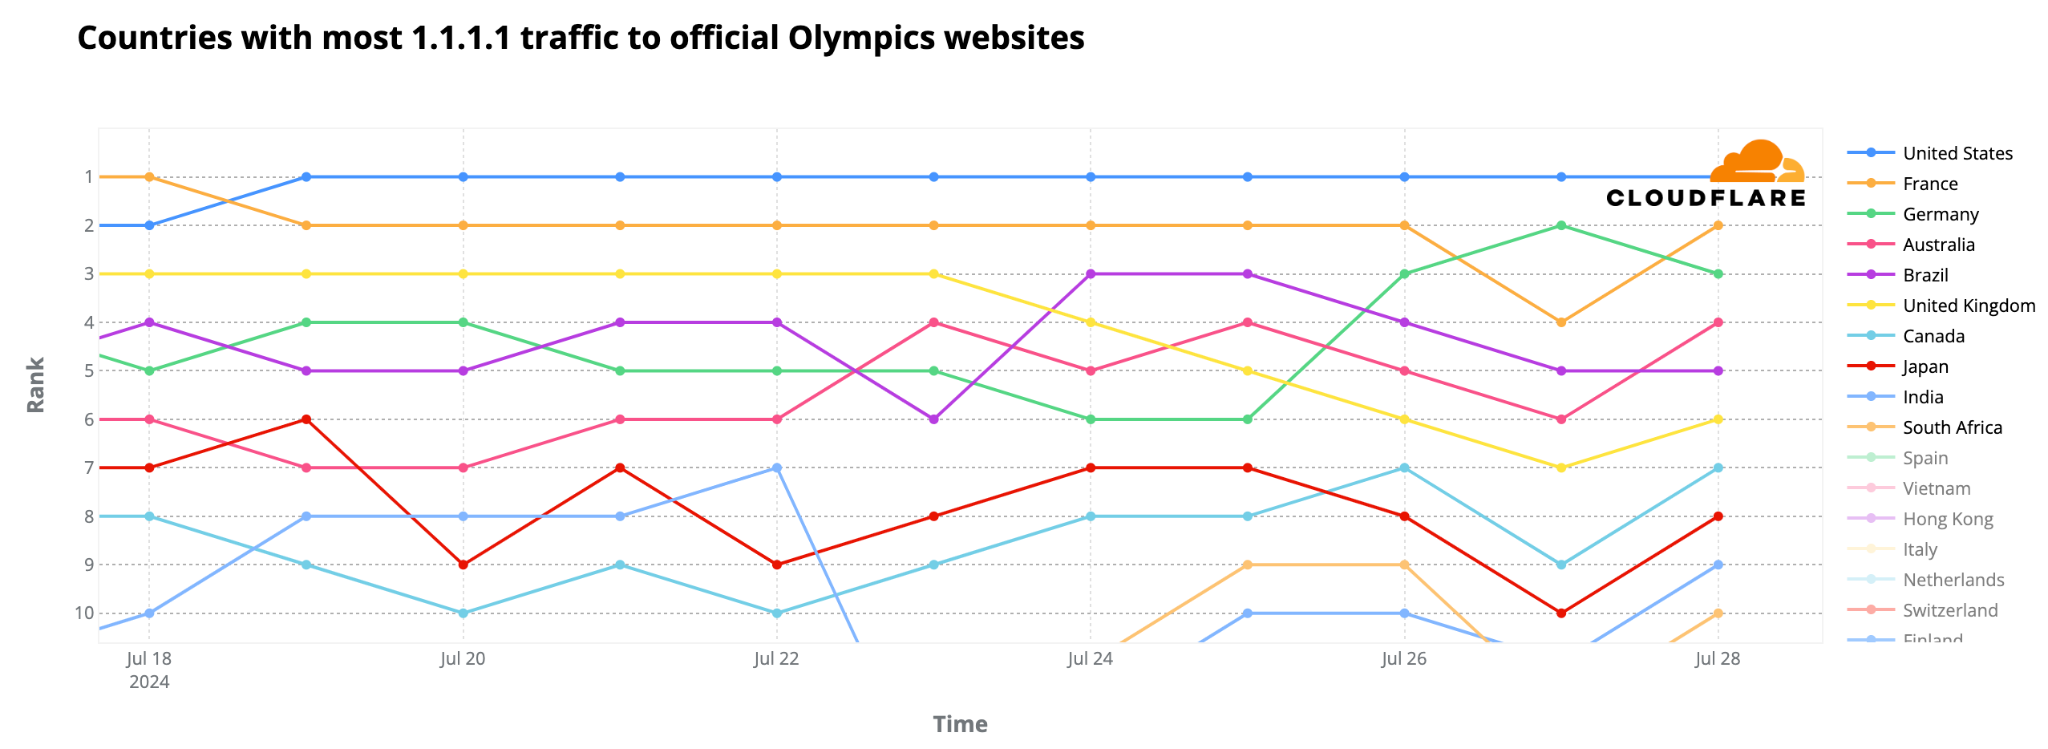The width and height of the screenshot is (2048, 749).
Task: Click Brazil's rank 6 data point
Action: coord(934,419)
